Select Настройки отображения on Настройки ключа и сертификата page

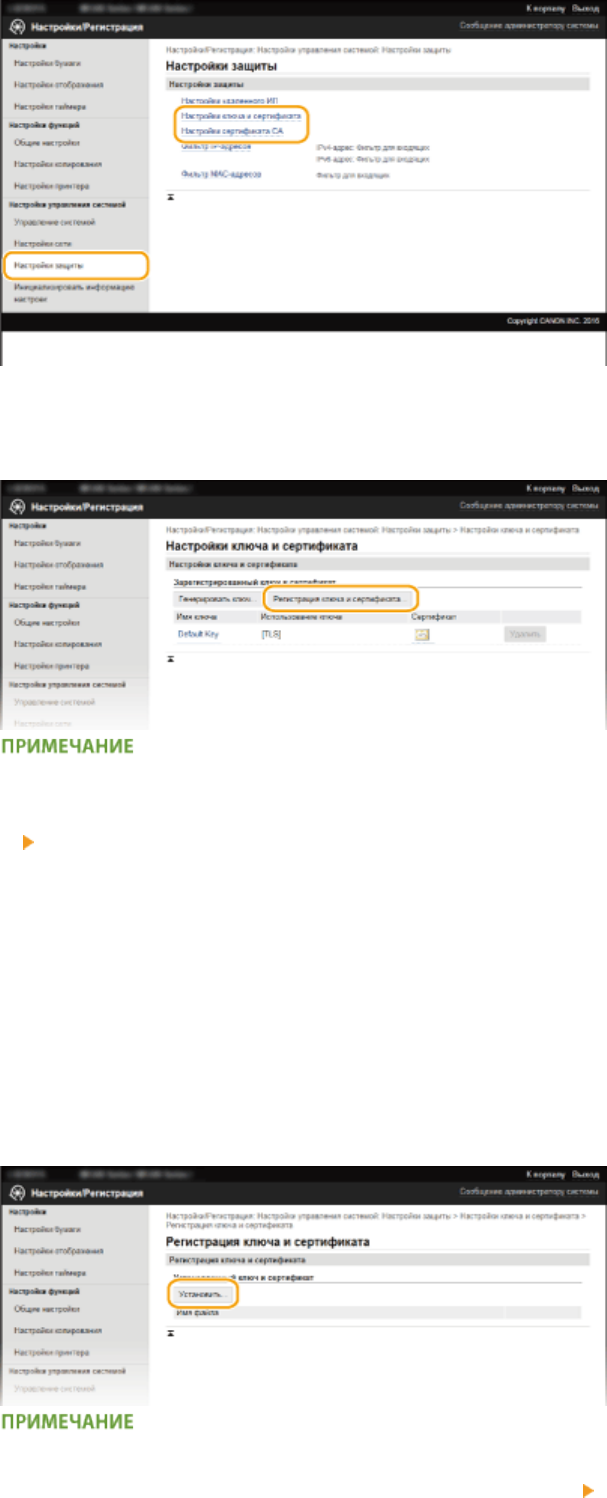[58, 564]
